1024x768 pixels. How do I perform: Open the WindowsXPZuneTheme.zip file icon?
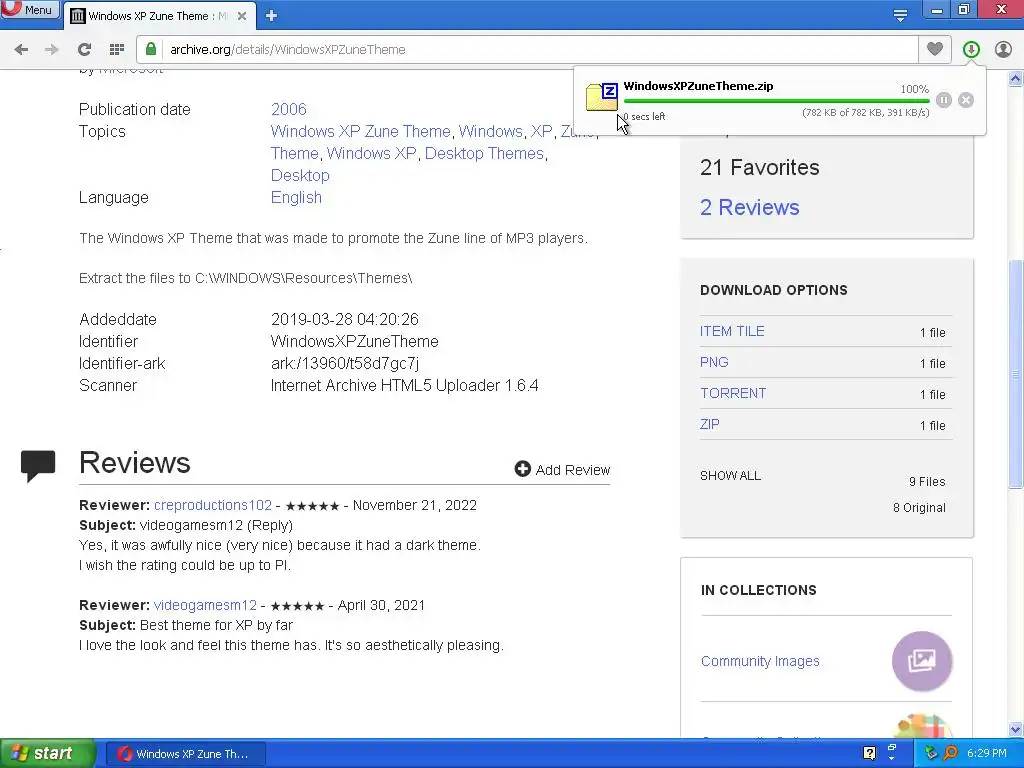coord(601,97)
